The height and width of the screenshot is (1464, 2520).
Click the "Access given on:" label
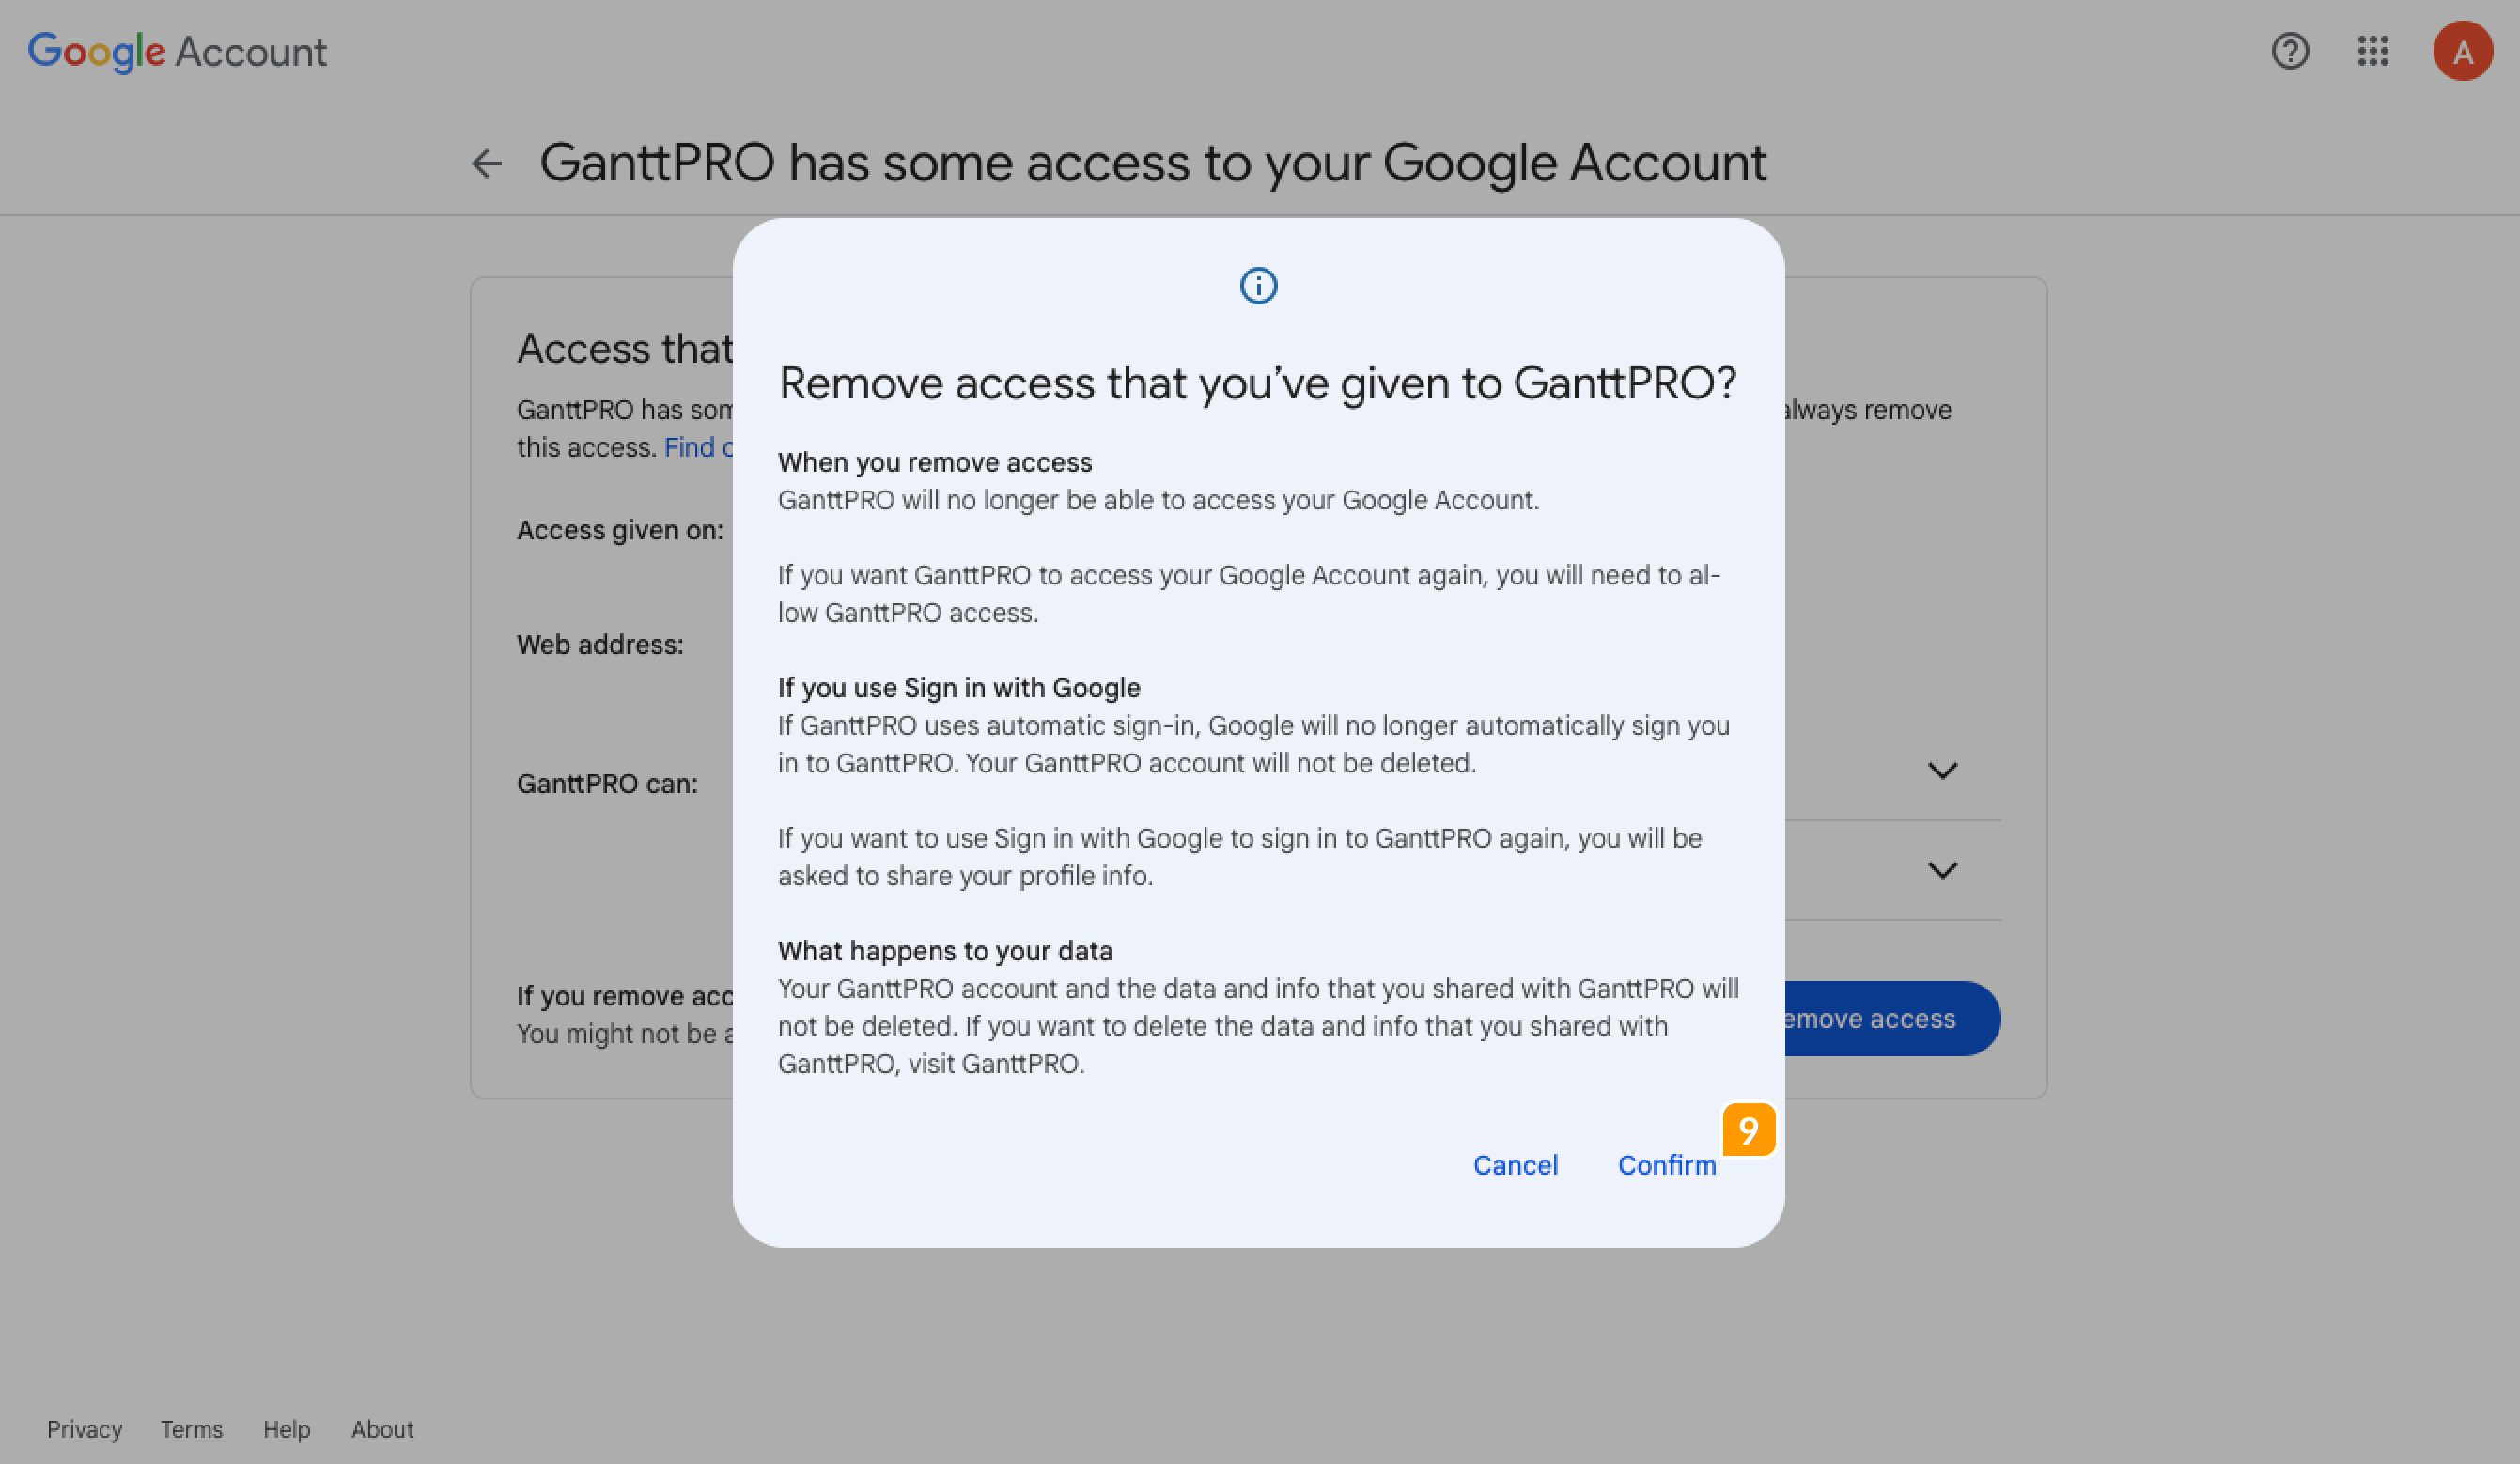click(x=620, y=530)
